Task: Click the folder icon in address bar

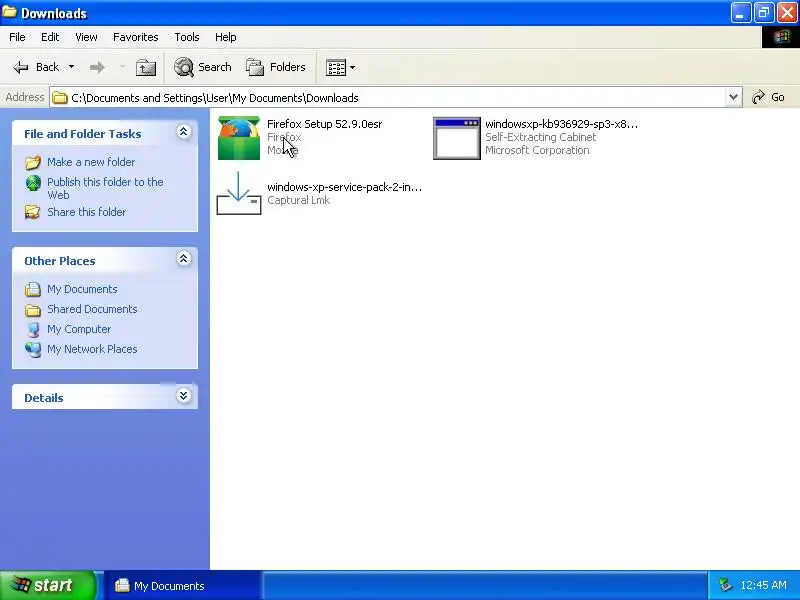Action: (x=60, y=97)
